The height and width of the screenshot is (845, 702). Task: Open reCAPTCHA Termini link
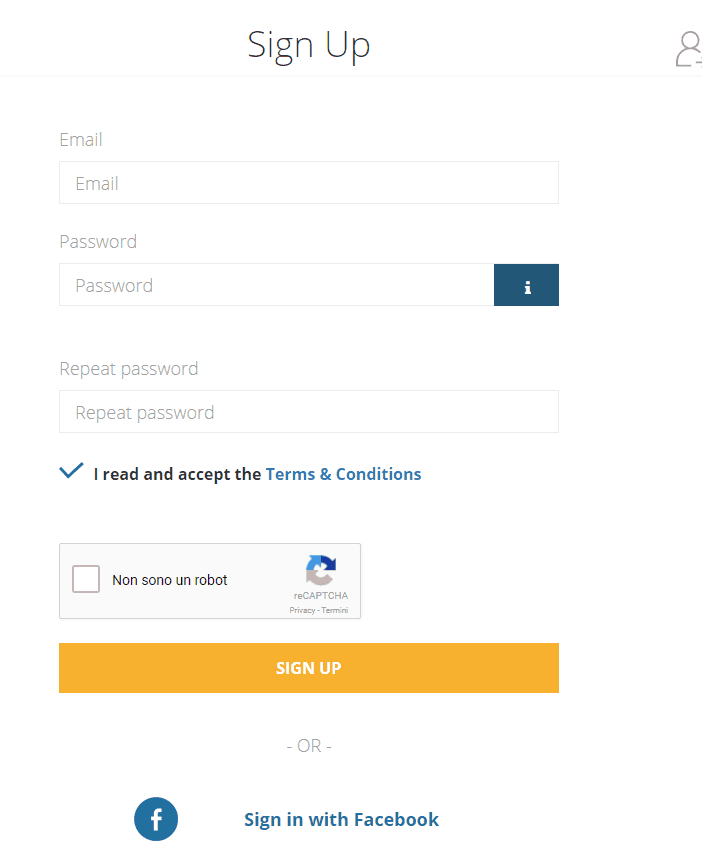[x=335, y=610]
